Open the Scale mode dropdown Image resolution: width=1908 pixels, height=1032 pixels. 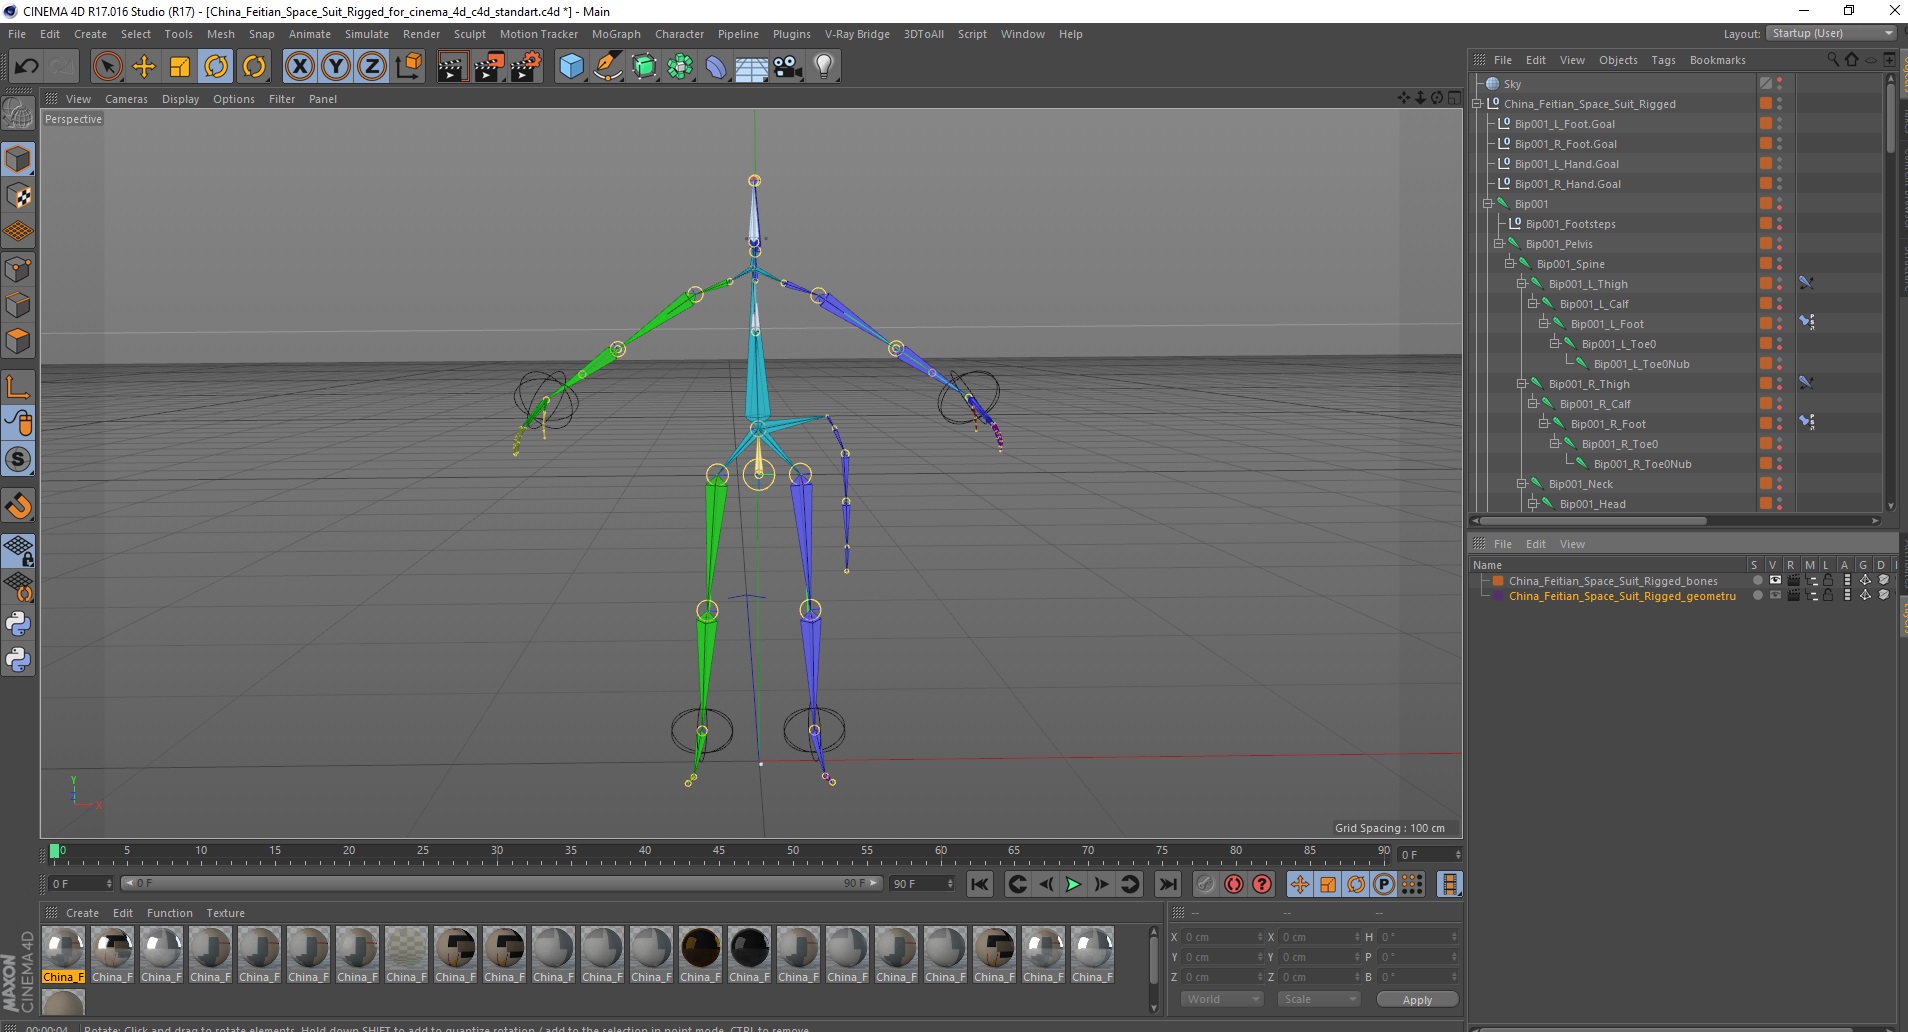(1318, 999)
